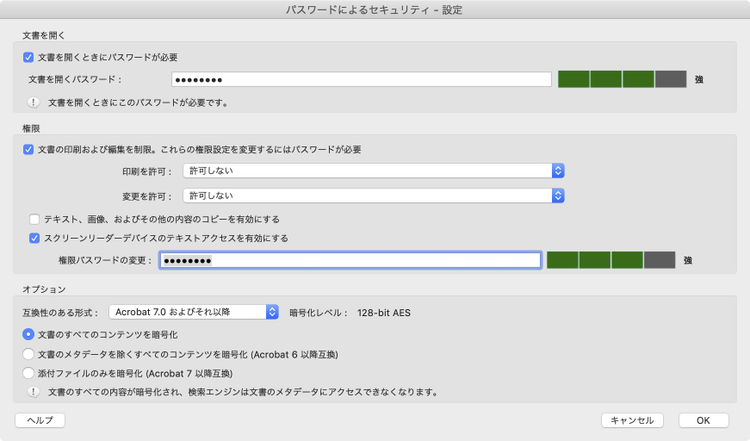
Task: Click the 128-bit AES encryption level text
Action: click(x=384, y=313)
